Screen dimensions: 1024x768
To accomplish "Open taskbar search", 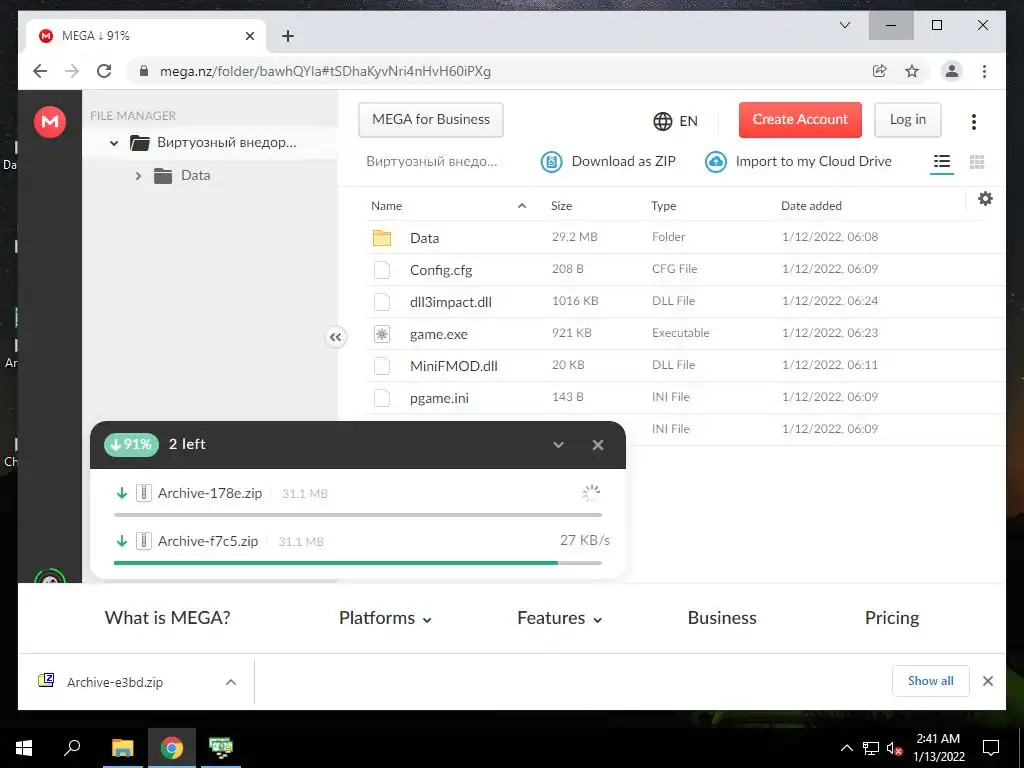I will pyautogui.click(x=72, y=748).
